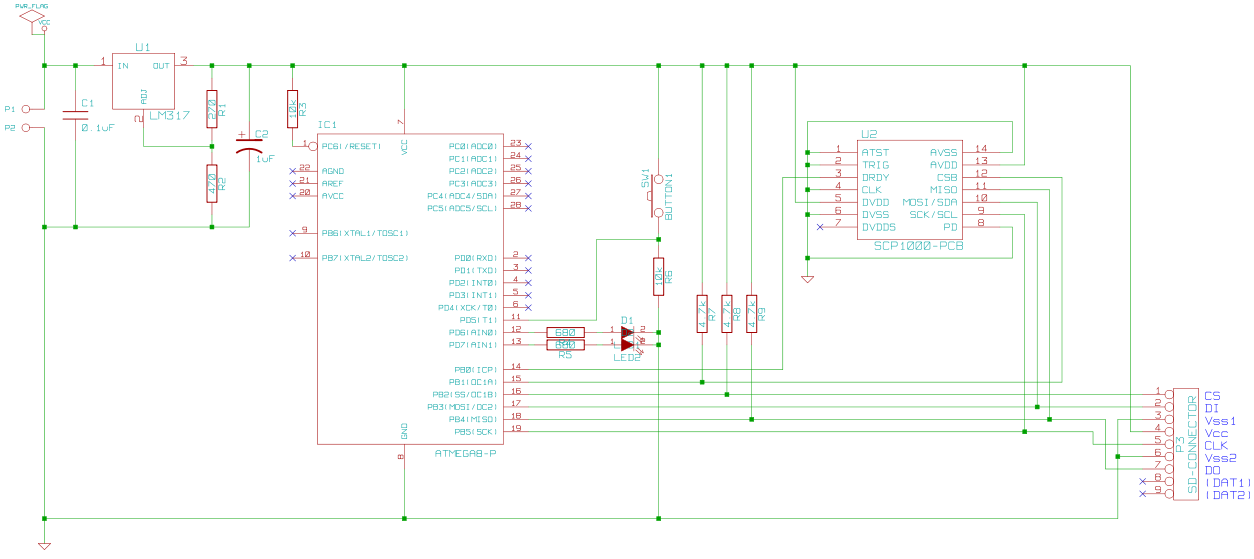1254x559 pixels.
Task: Select the IDAT2 label on SD connector
Action: 1228,495
